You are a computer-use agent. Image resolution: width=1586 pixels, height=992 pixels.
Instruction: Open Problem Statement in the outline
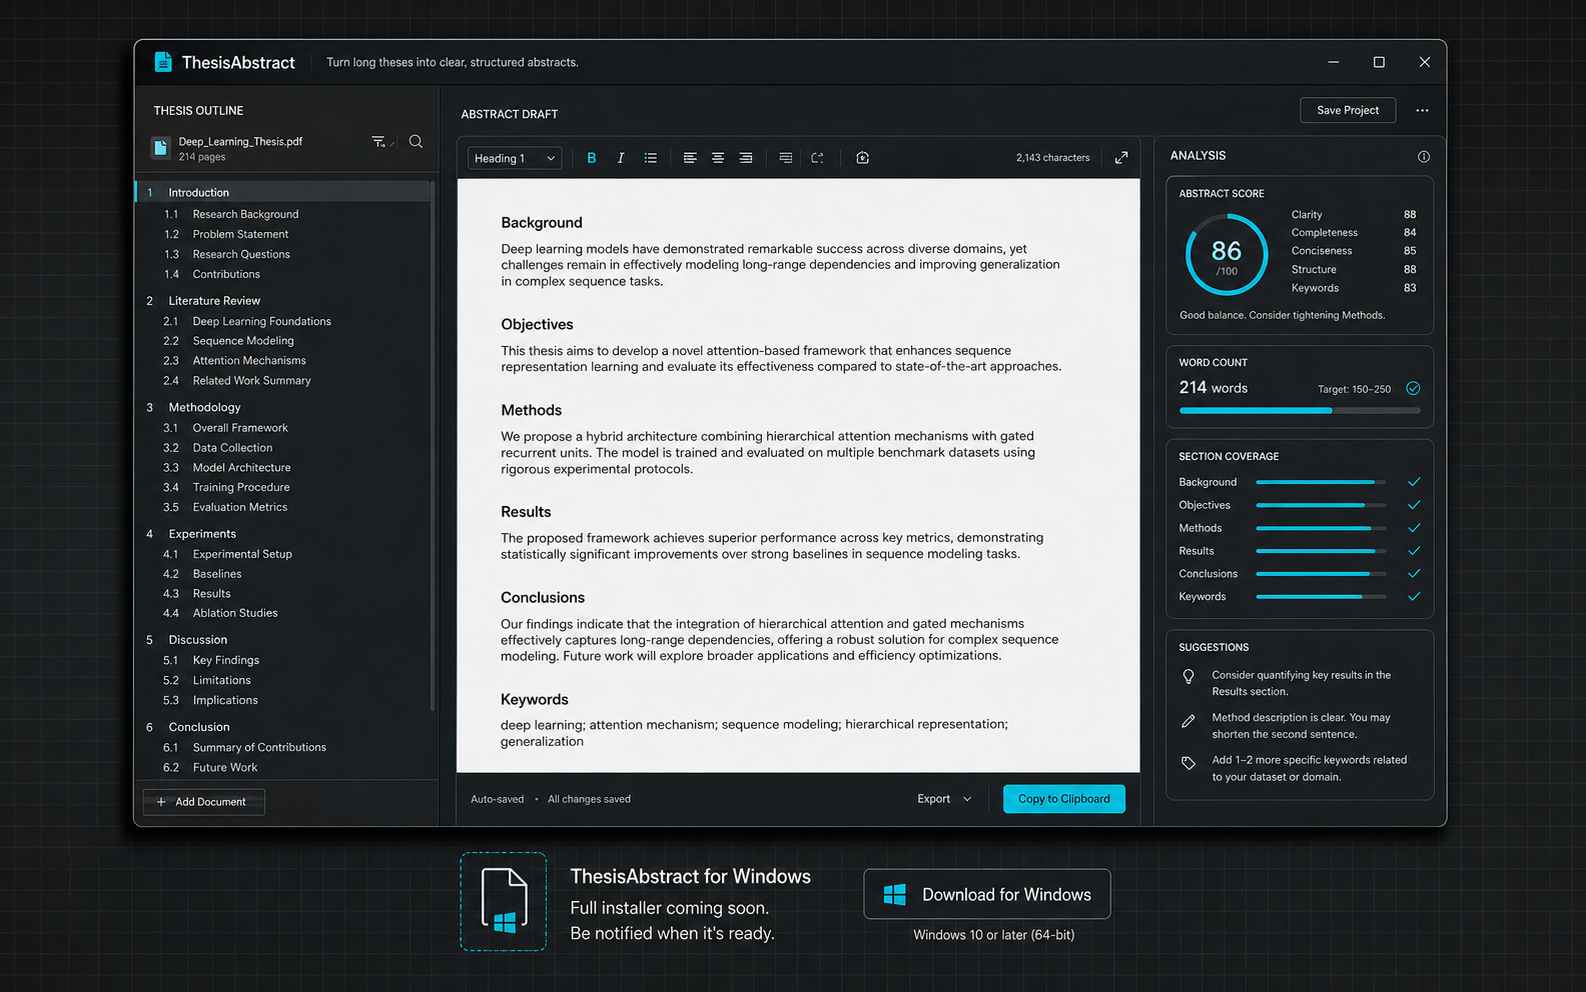(x=241, y=234)
